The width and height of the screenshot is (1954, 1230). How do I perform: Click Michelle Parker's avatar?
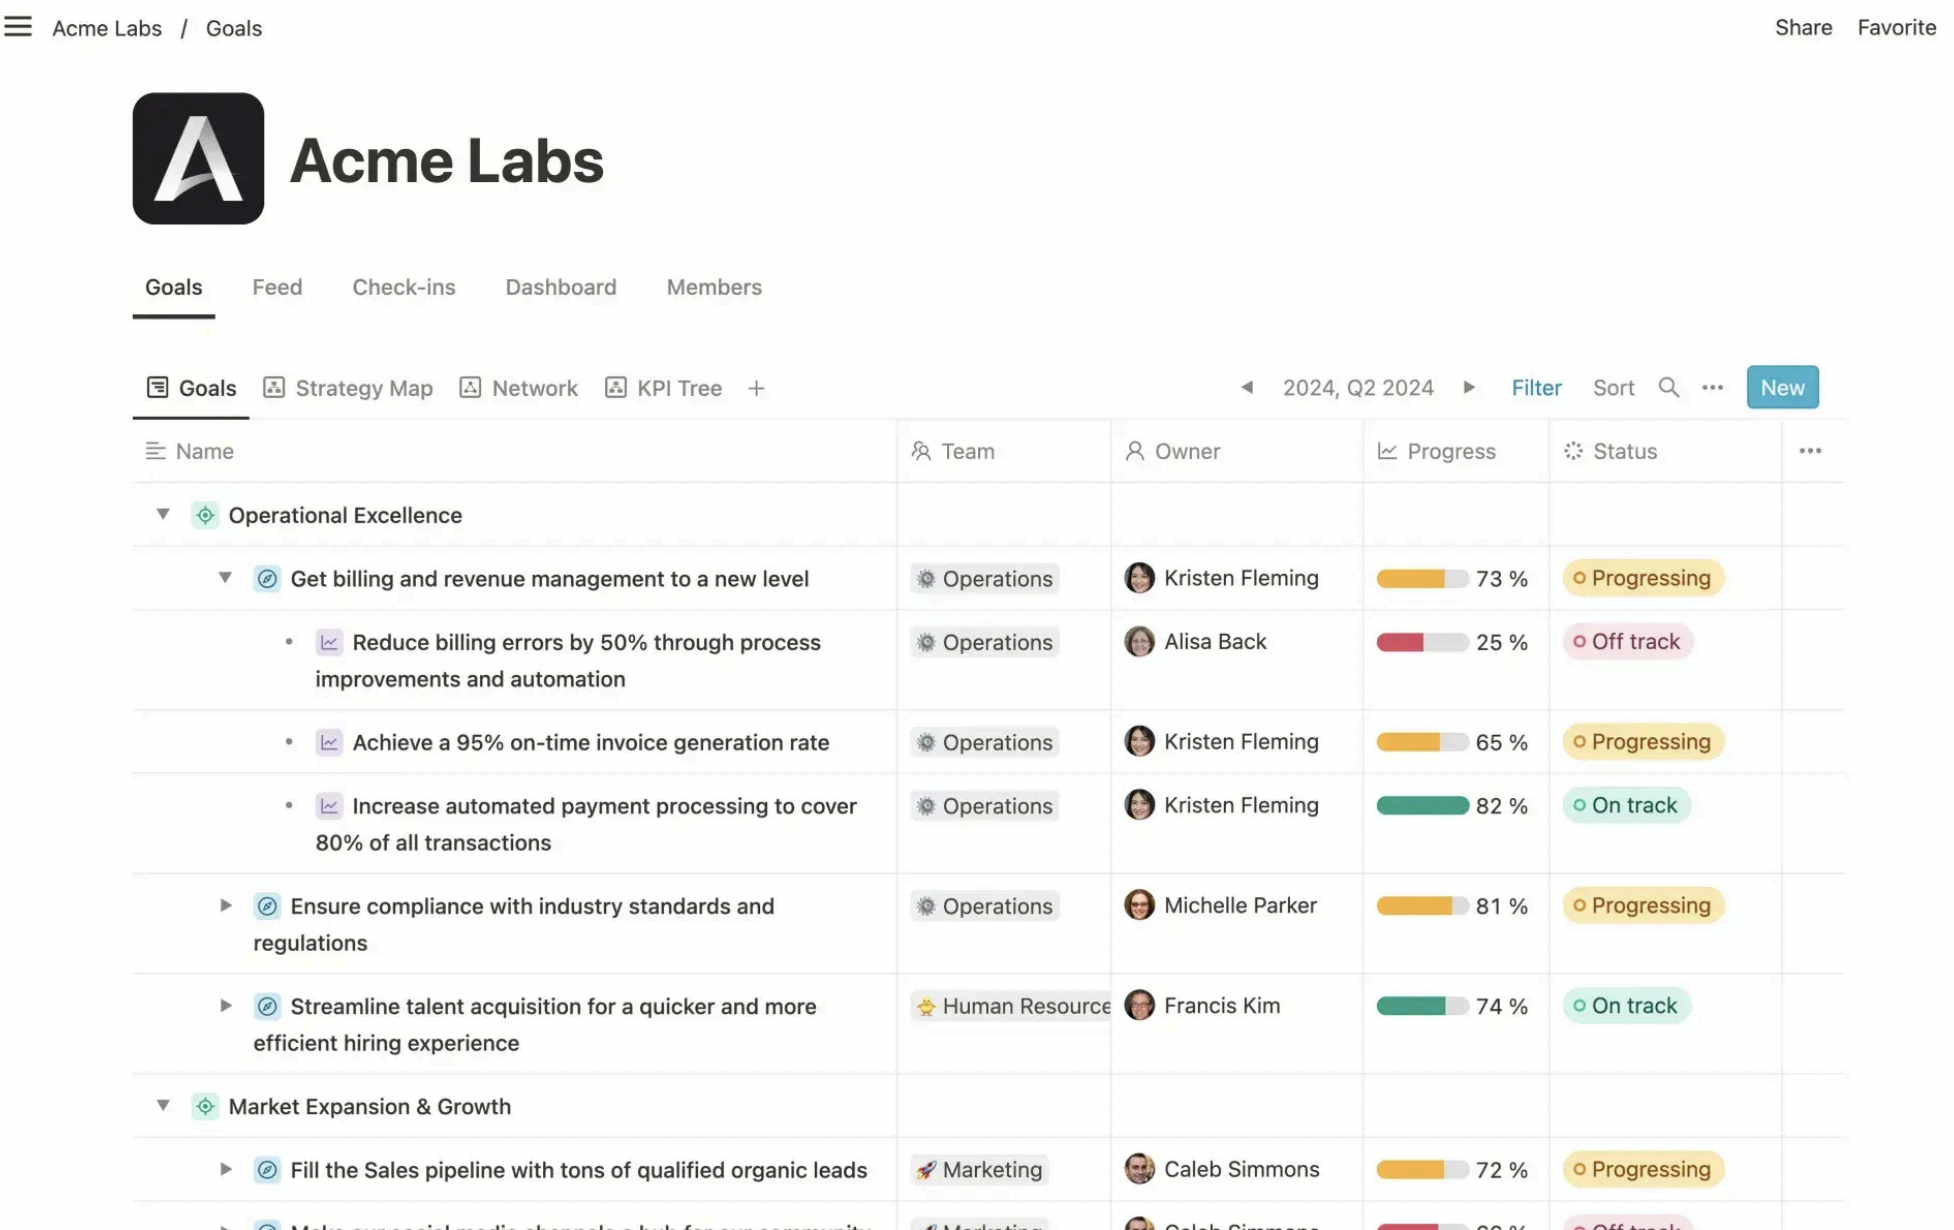coord(1139,905)
